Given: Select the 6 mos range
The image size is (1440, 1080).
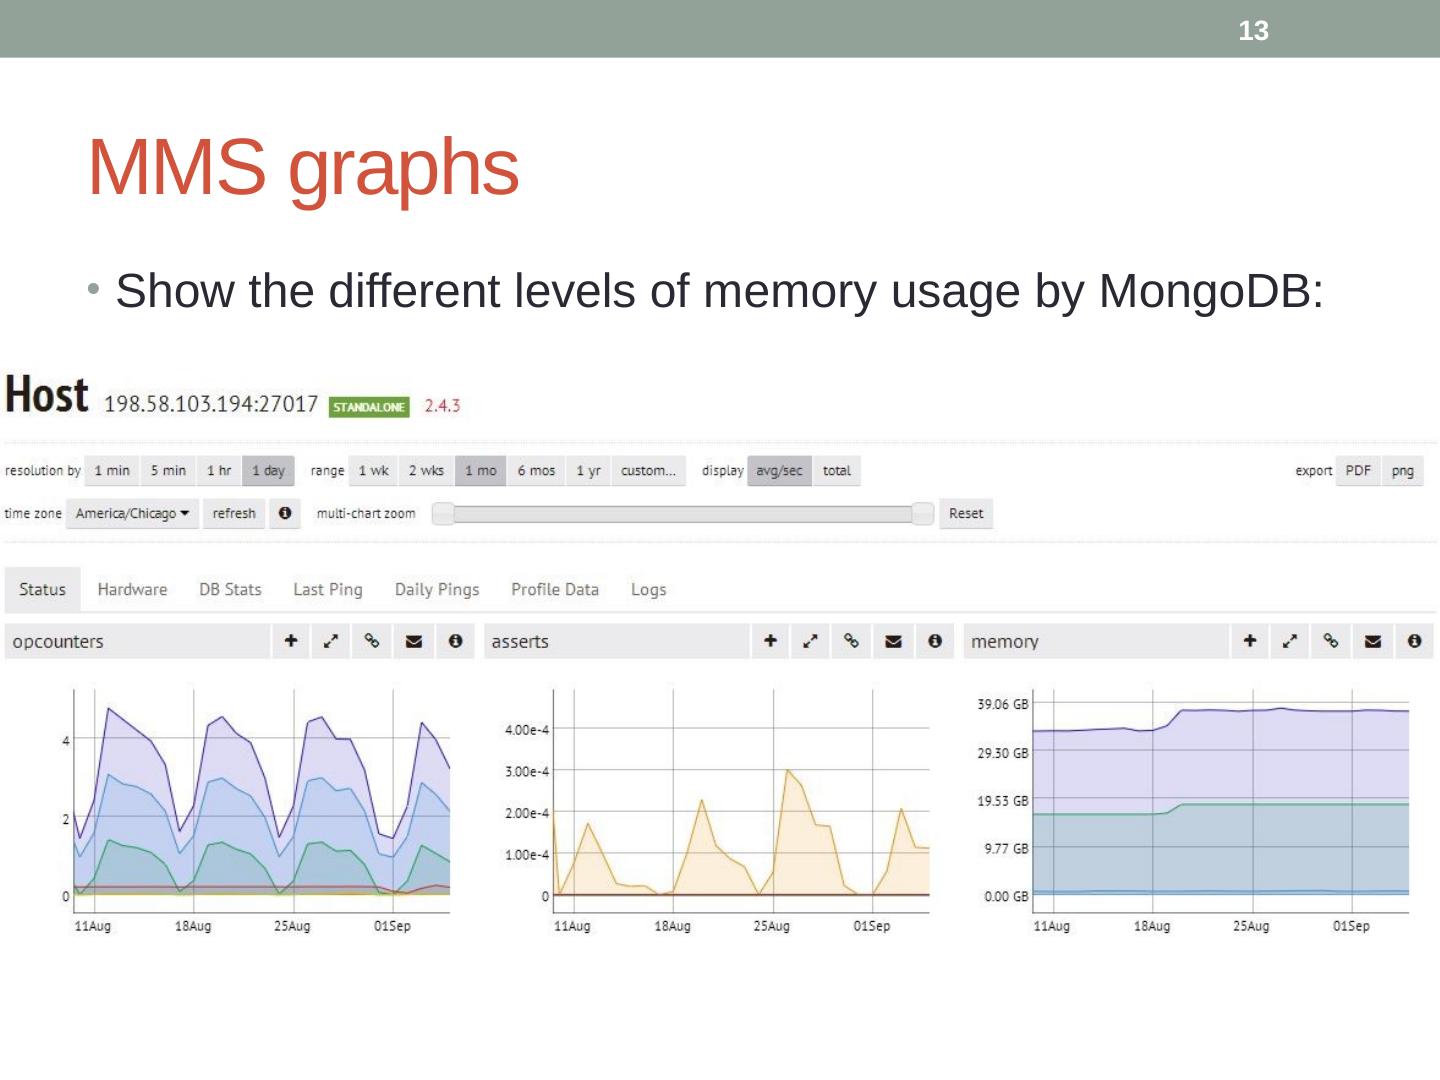Looking at the screenshot, I should (536, 471).
